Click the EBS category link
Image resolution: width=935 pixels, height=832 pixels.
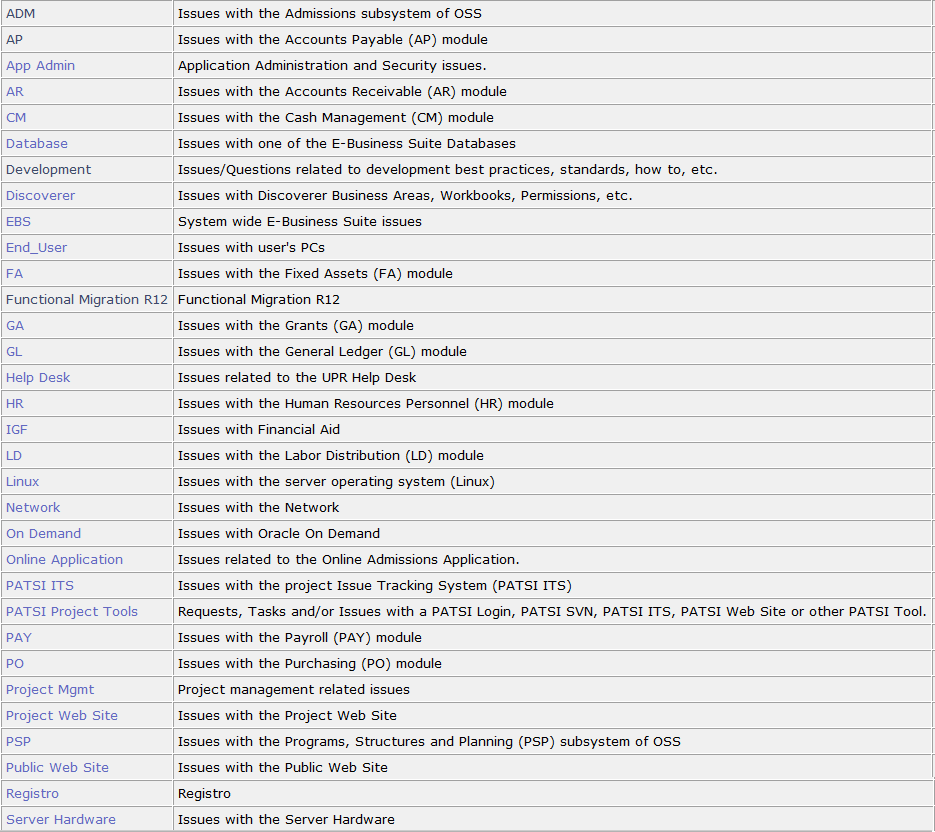click(18, 222)
